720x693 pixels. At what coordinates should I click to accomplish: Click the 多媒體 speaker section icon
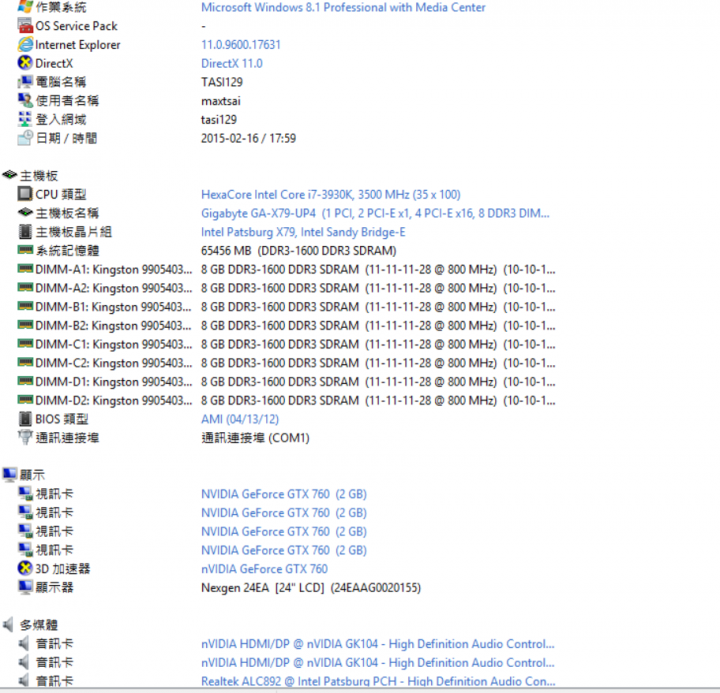[9, 625]
